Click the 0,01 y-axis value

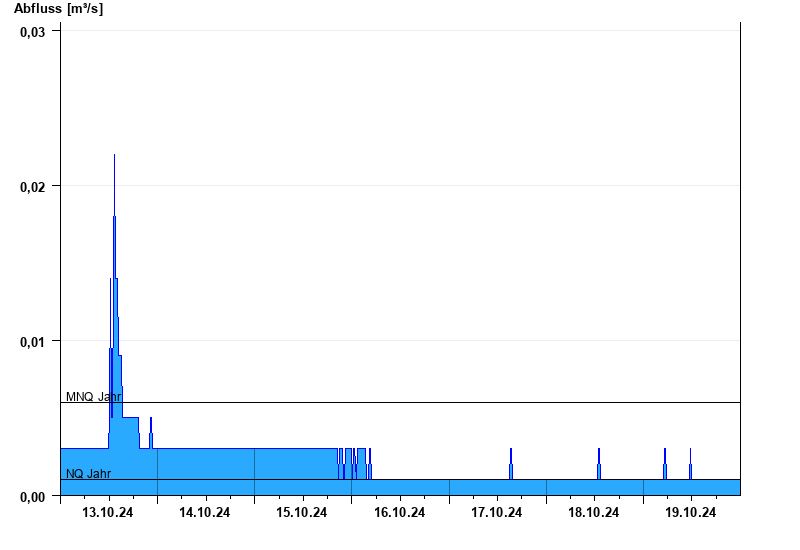click(33, 342)
